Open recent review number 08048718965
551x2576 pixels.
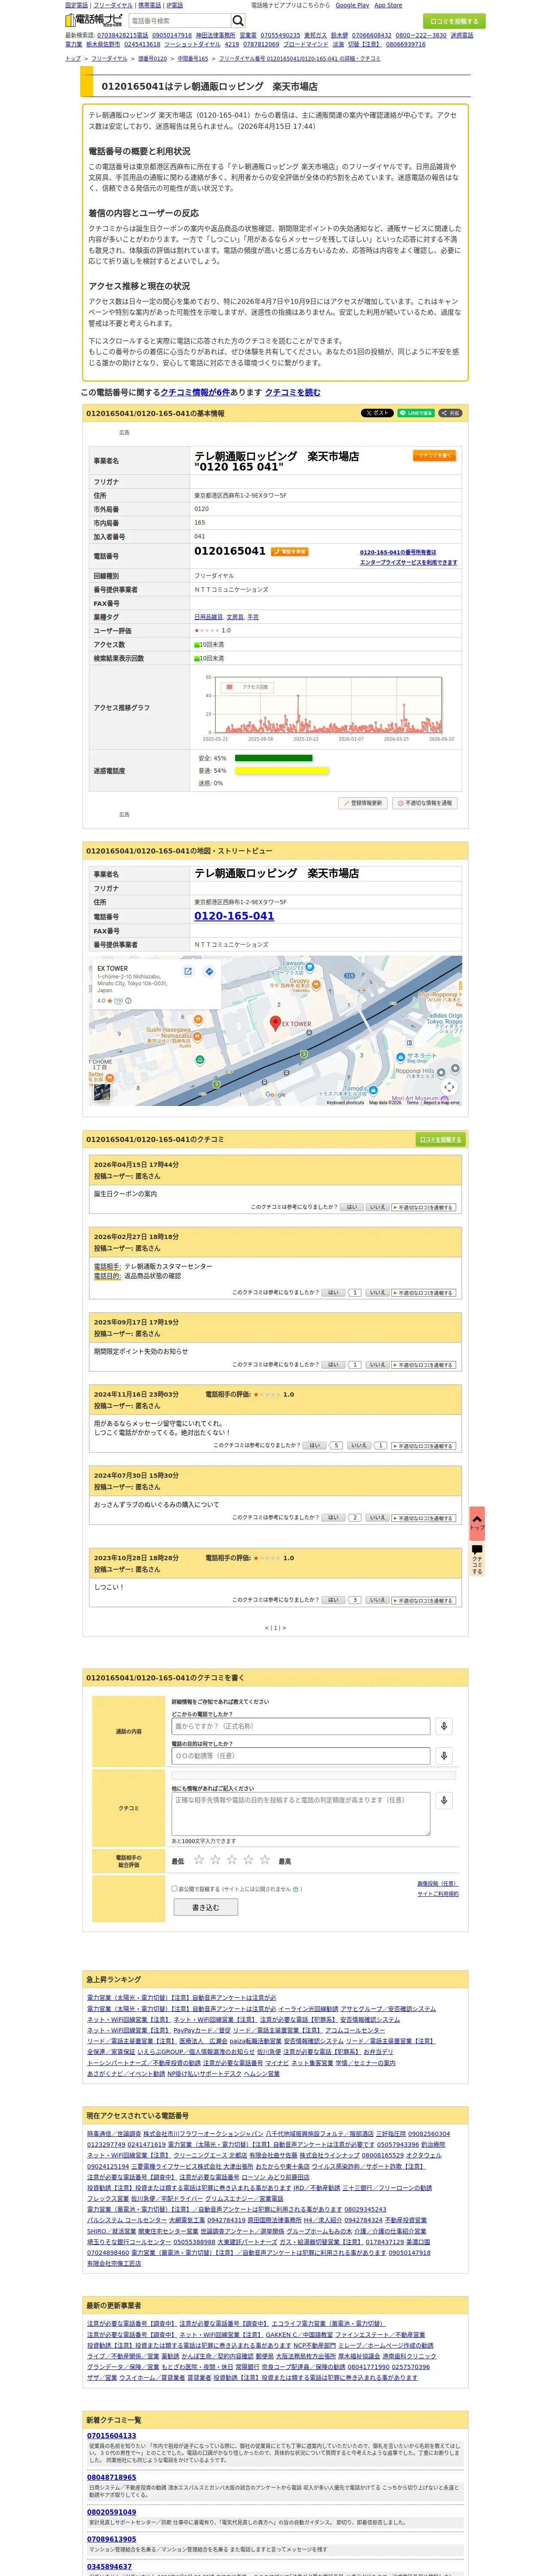(112, 2478)
